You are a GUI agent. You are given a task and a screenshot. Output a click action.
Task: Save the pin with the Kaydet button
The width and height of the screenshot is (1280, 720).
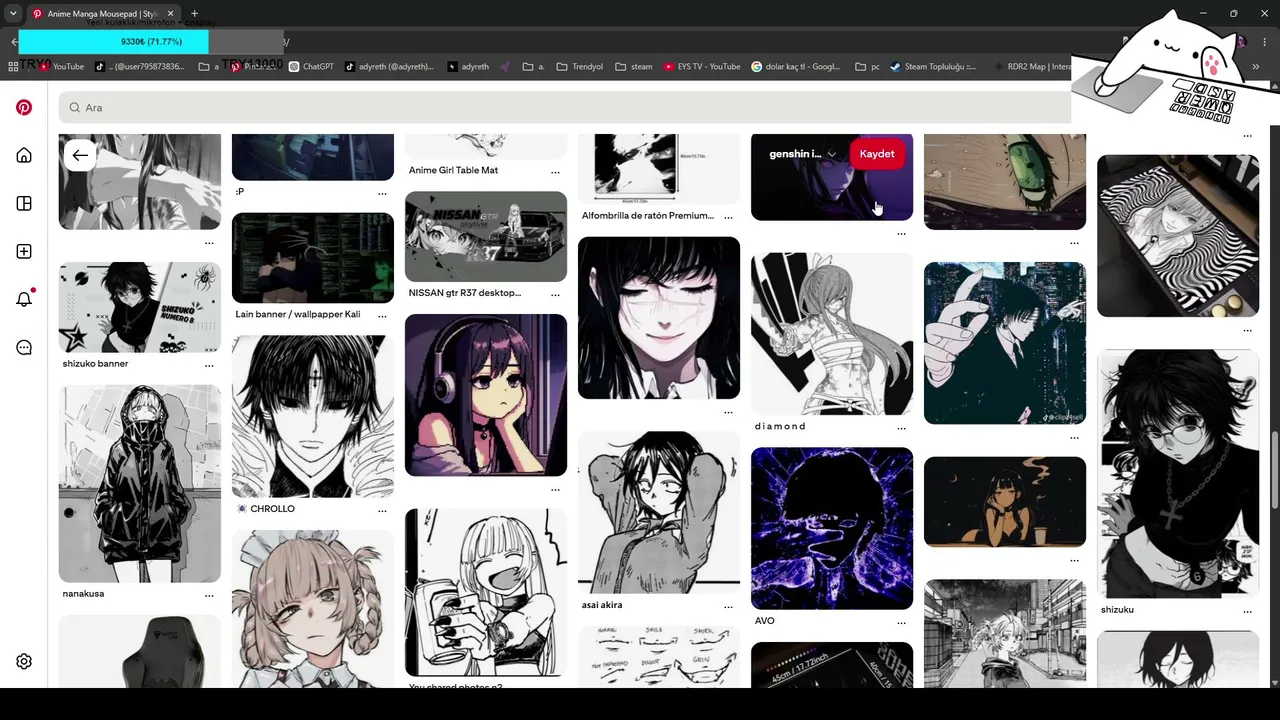877,154
